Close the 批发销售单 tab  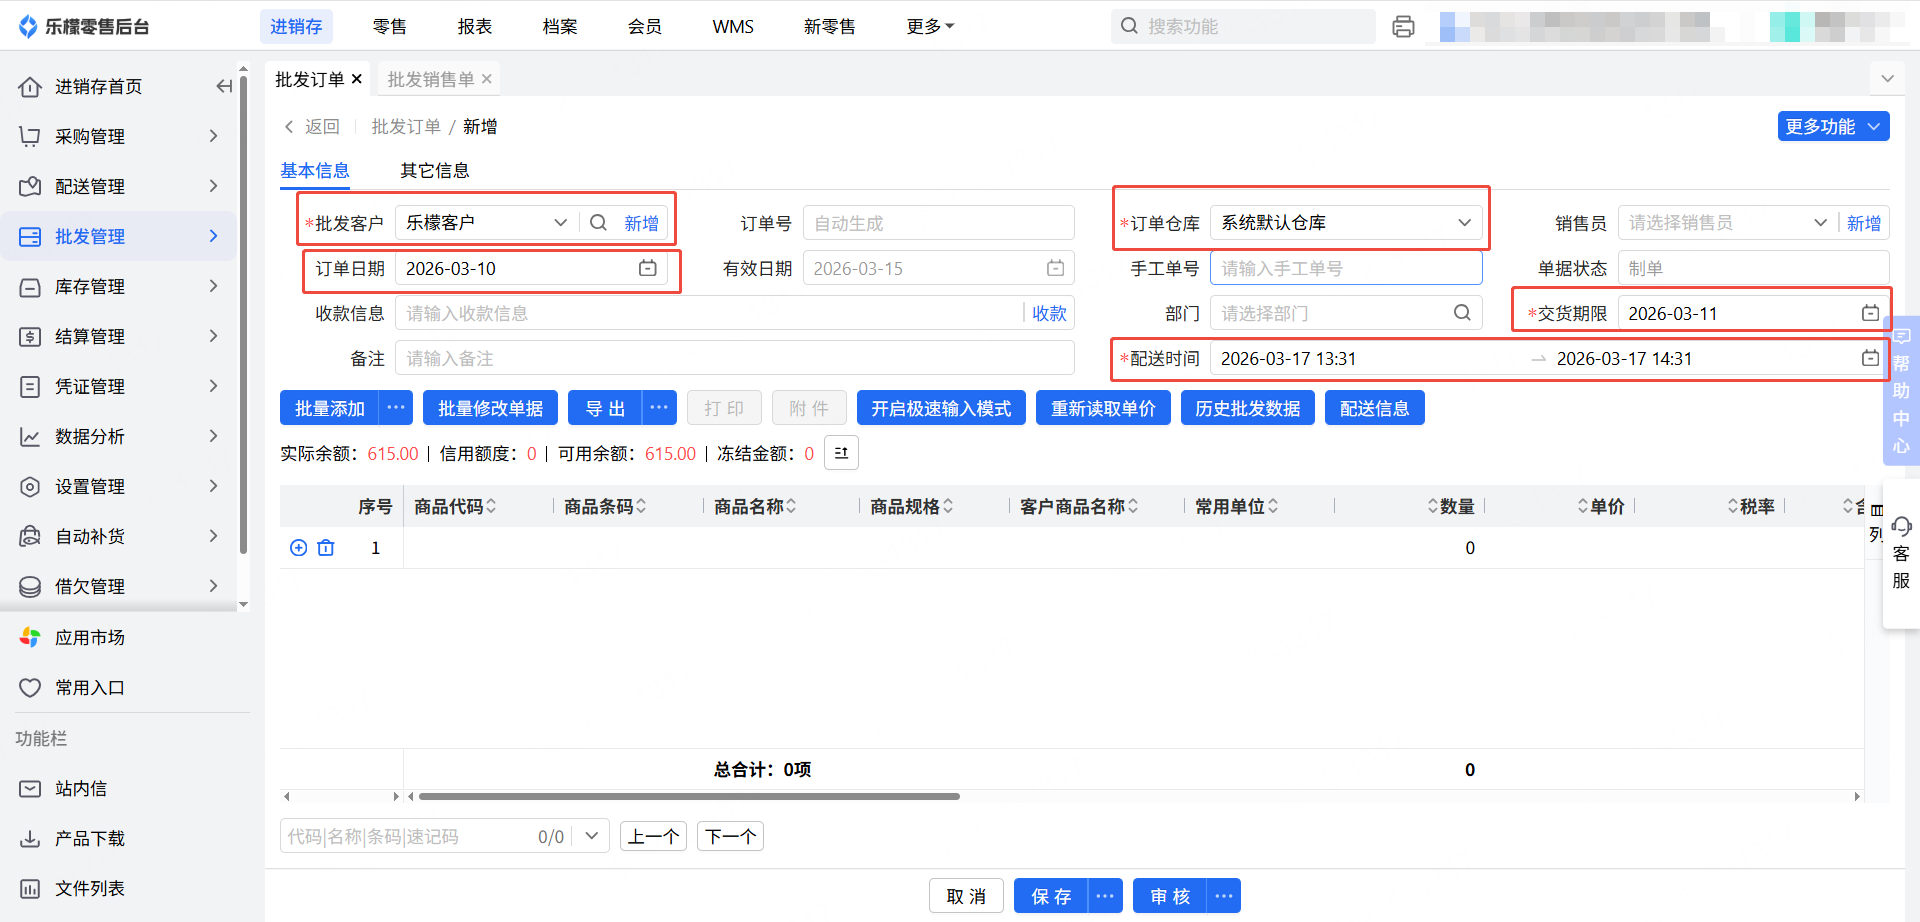click(487, 79)
